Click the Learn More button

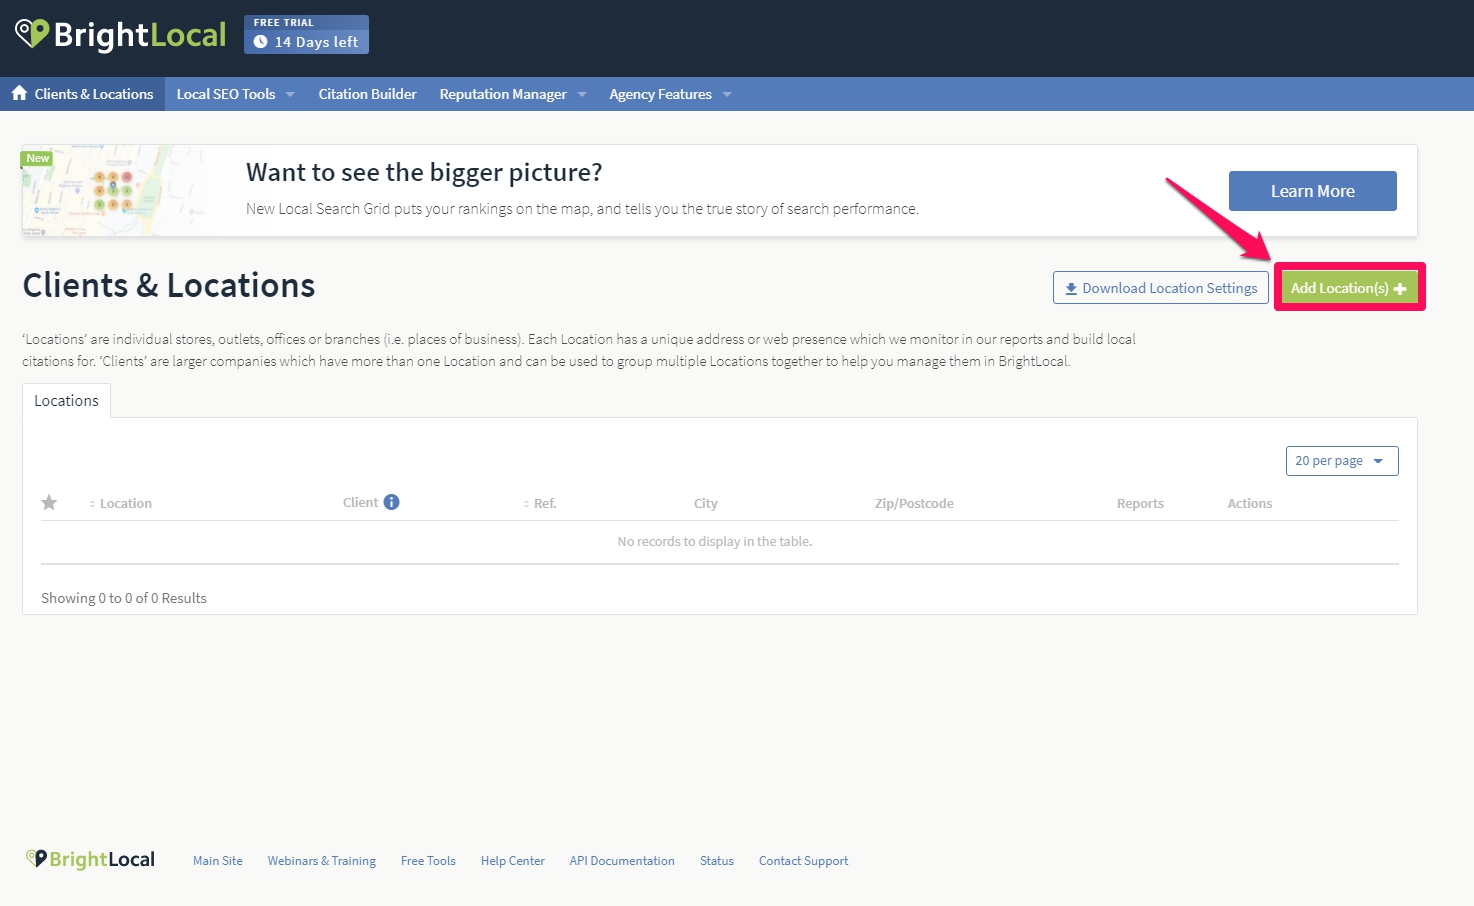pyautogui.click(x=1312, y=191)
